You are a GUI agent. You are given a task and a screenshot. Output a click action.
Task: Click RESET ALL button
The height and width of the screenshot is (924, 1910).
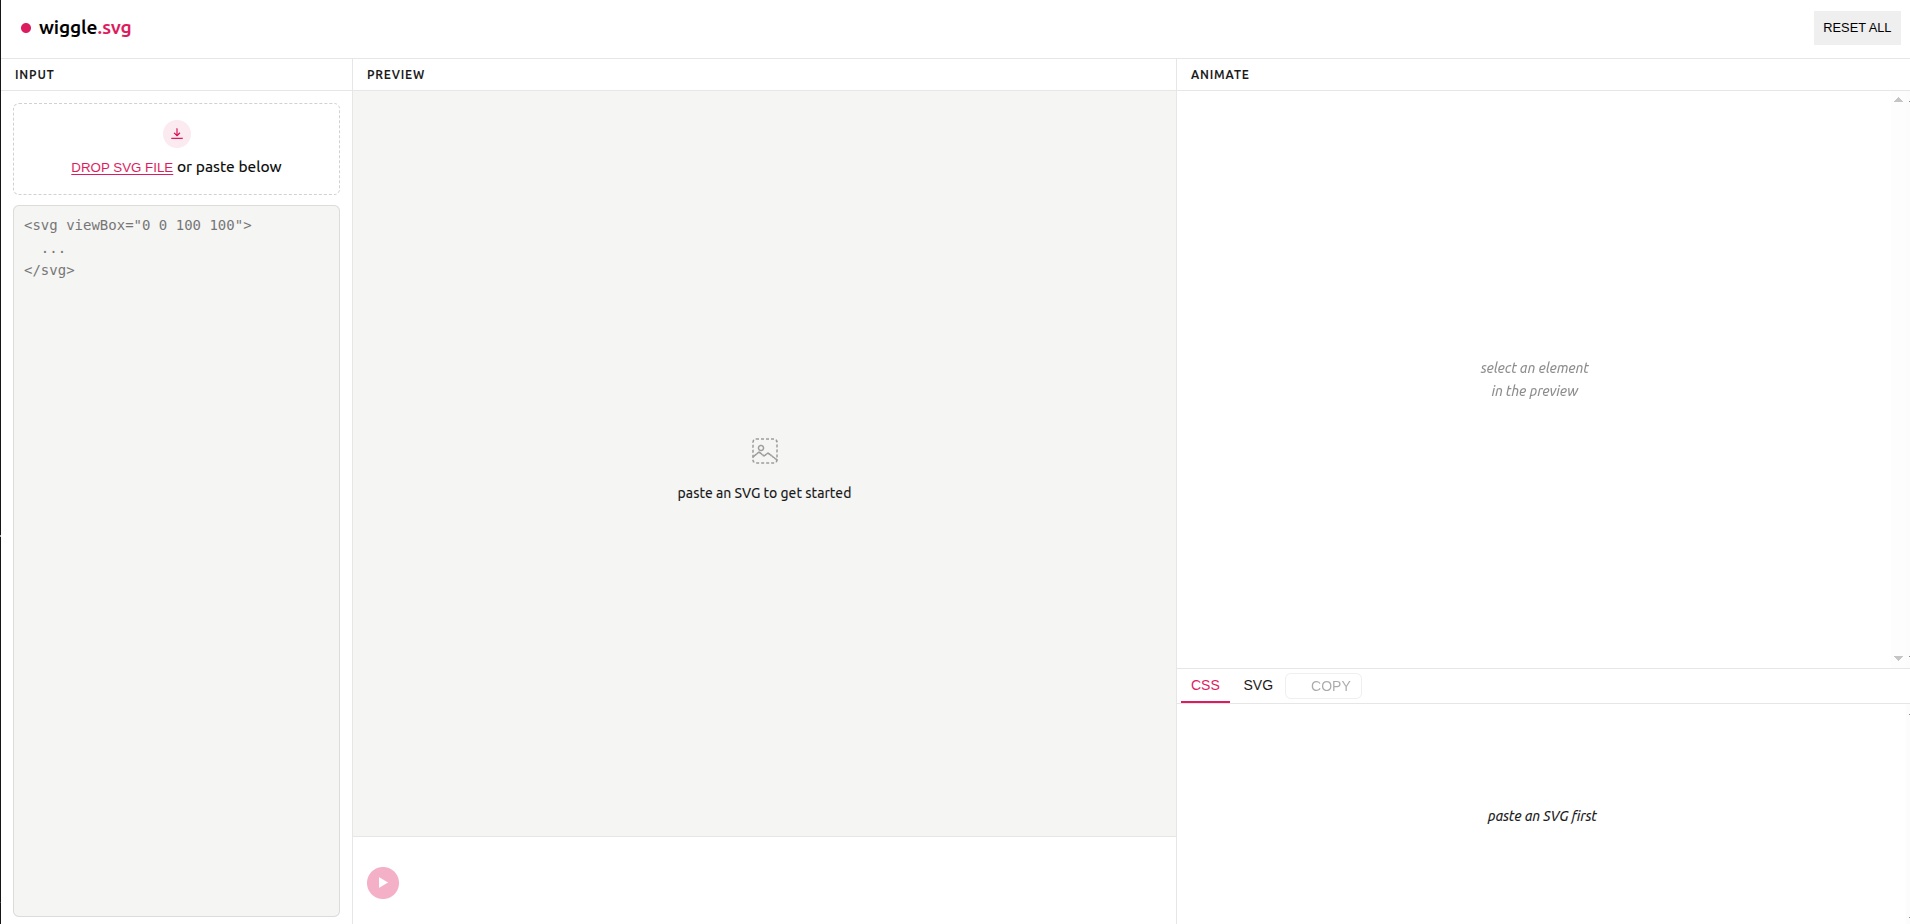pyautogui.click(x=1857, y=28)
